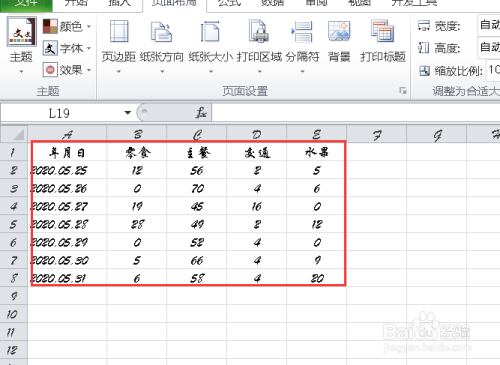Expand the Margins (页边距) dropdown arrow

pos(119,71)
